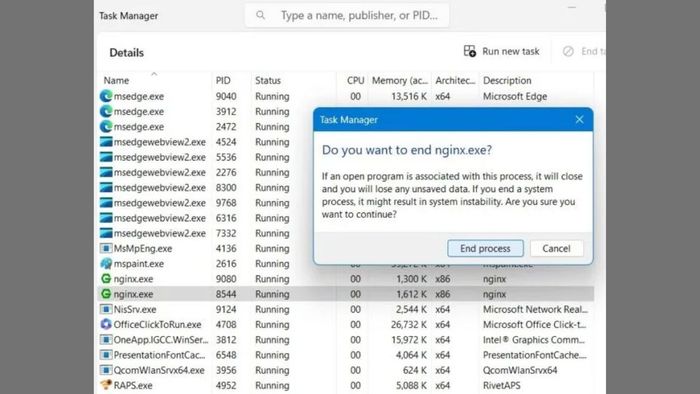Click the nginx icon for PID 8544
This screenshot has height=394, width=700.
pyautogui.click(x=106, y=294)
